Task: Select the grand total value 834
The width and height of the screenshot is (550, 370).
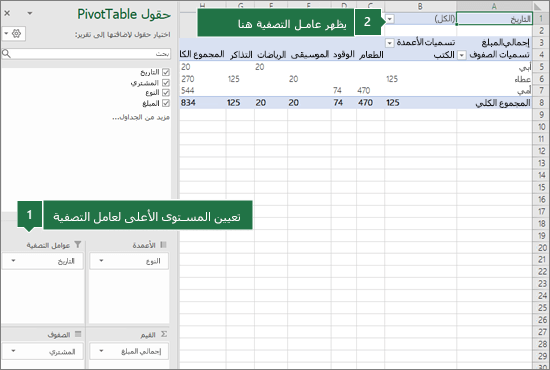Action: click(202, 103)
